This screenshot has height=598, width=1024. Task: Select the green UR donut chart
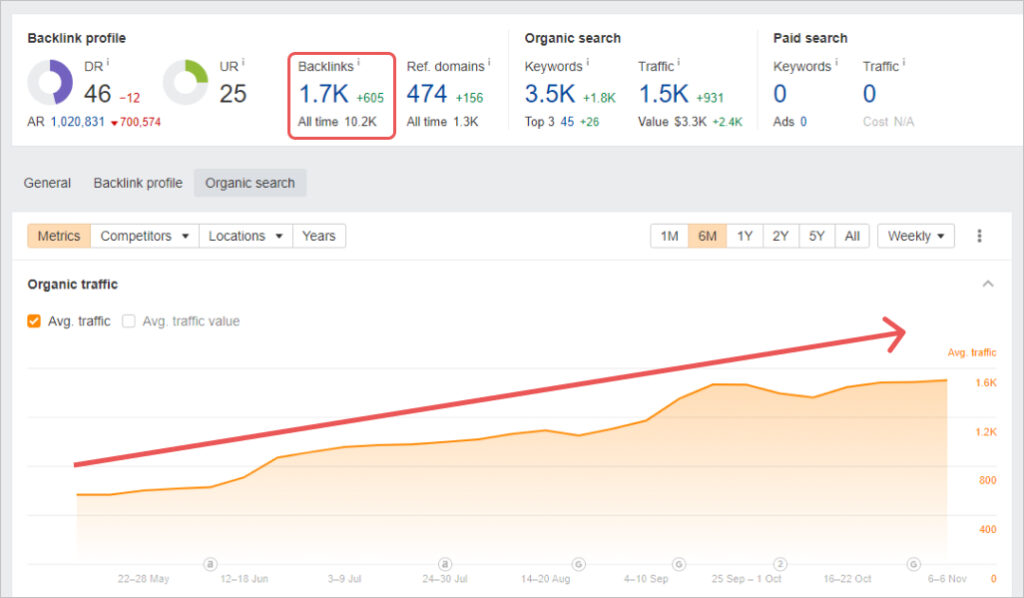point(187,83)
